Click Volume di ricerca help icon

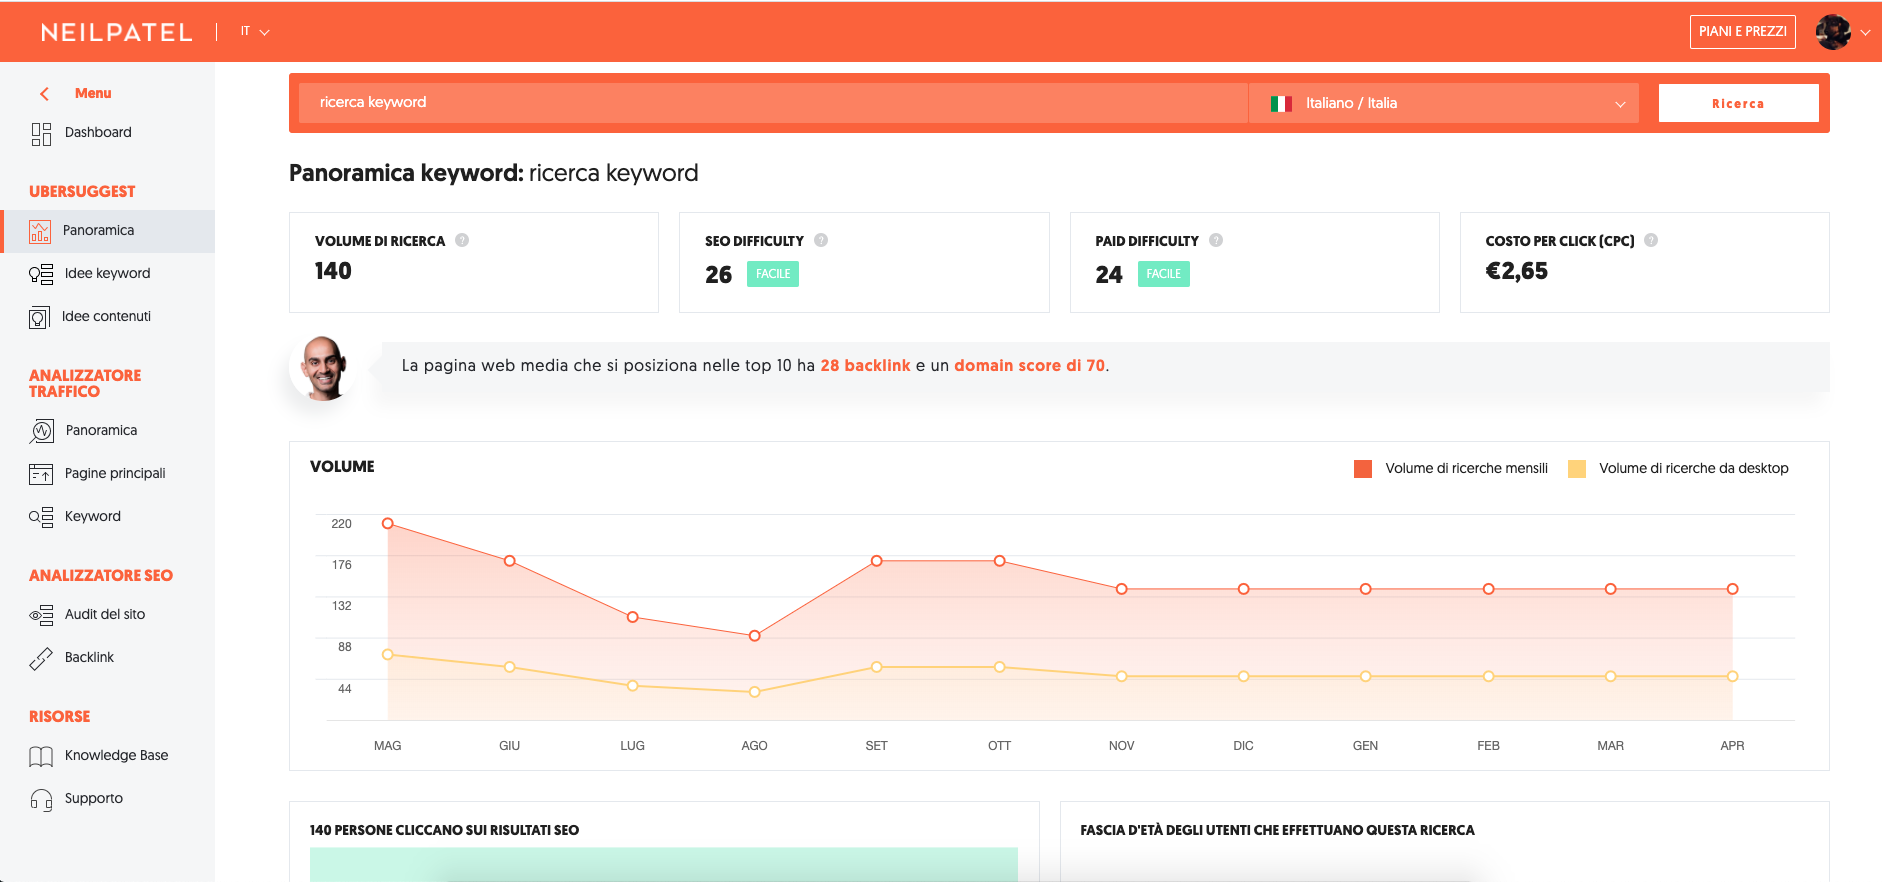(462, 240)
